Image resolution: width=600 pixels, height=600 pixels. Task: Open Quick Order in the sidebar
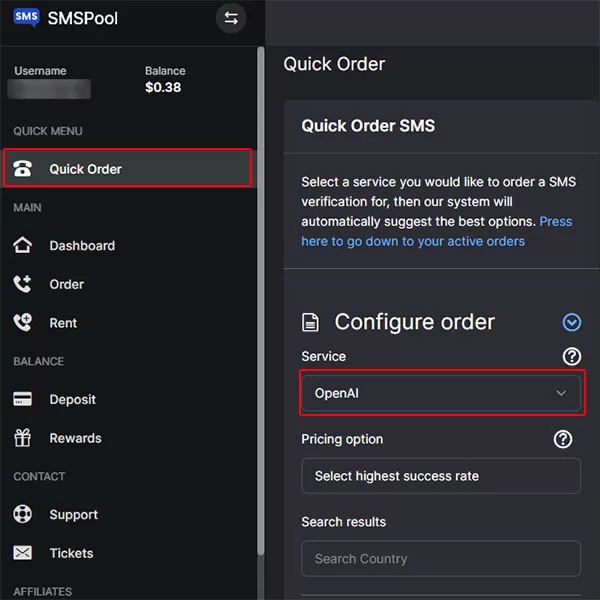(127, 168)
